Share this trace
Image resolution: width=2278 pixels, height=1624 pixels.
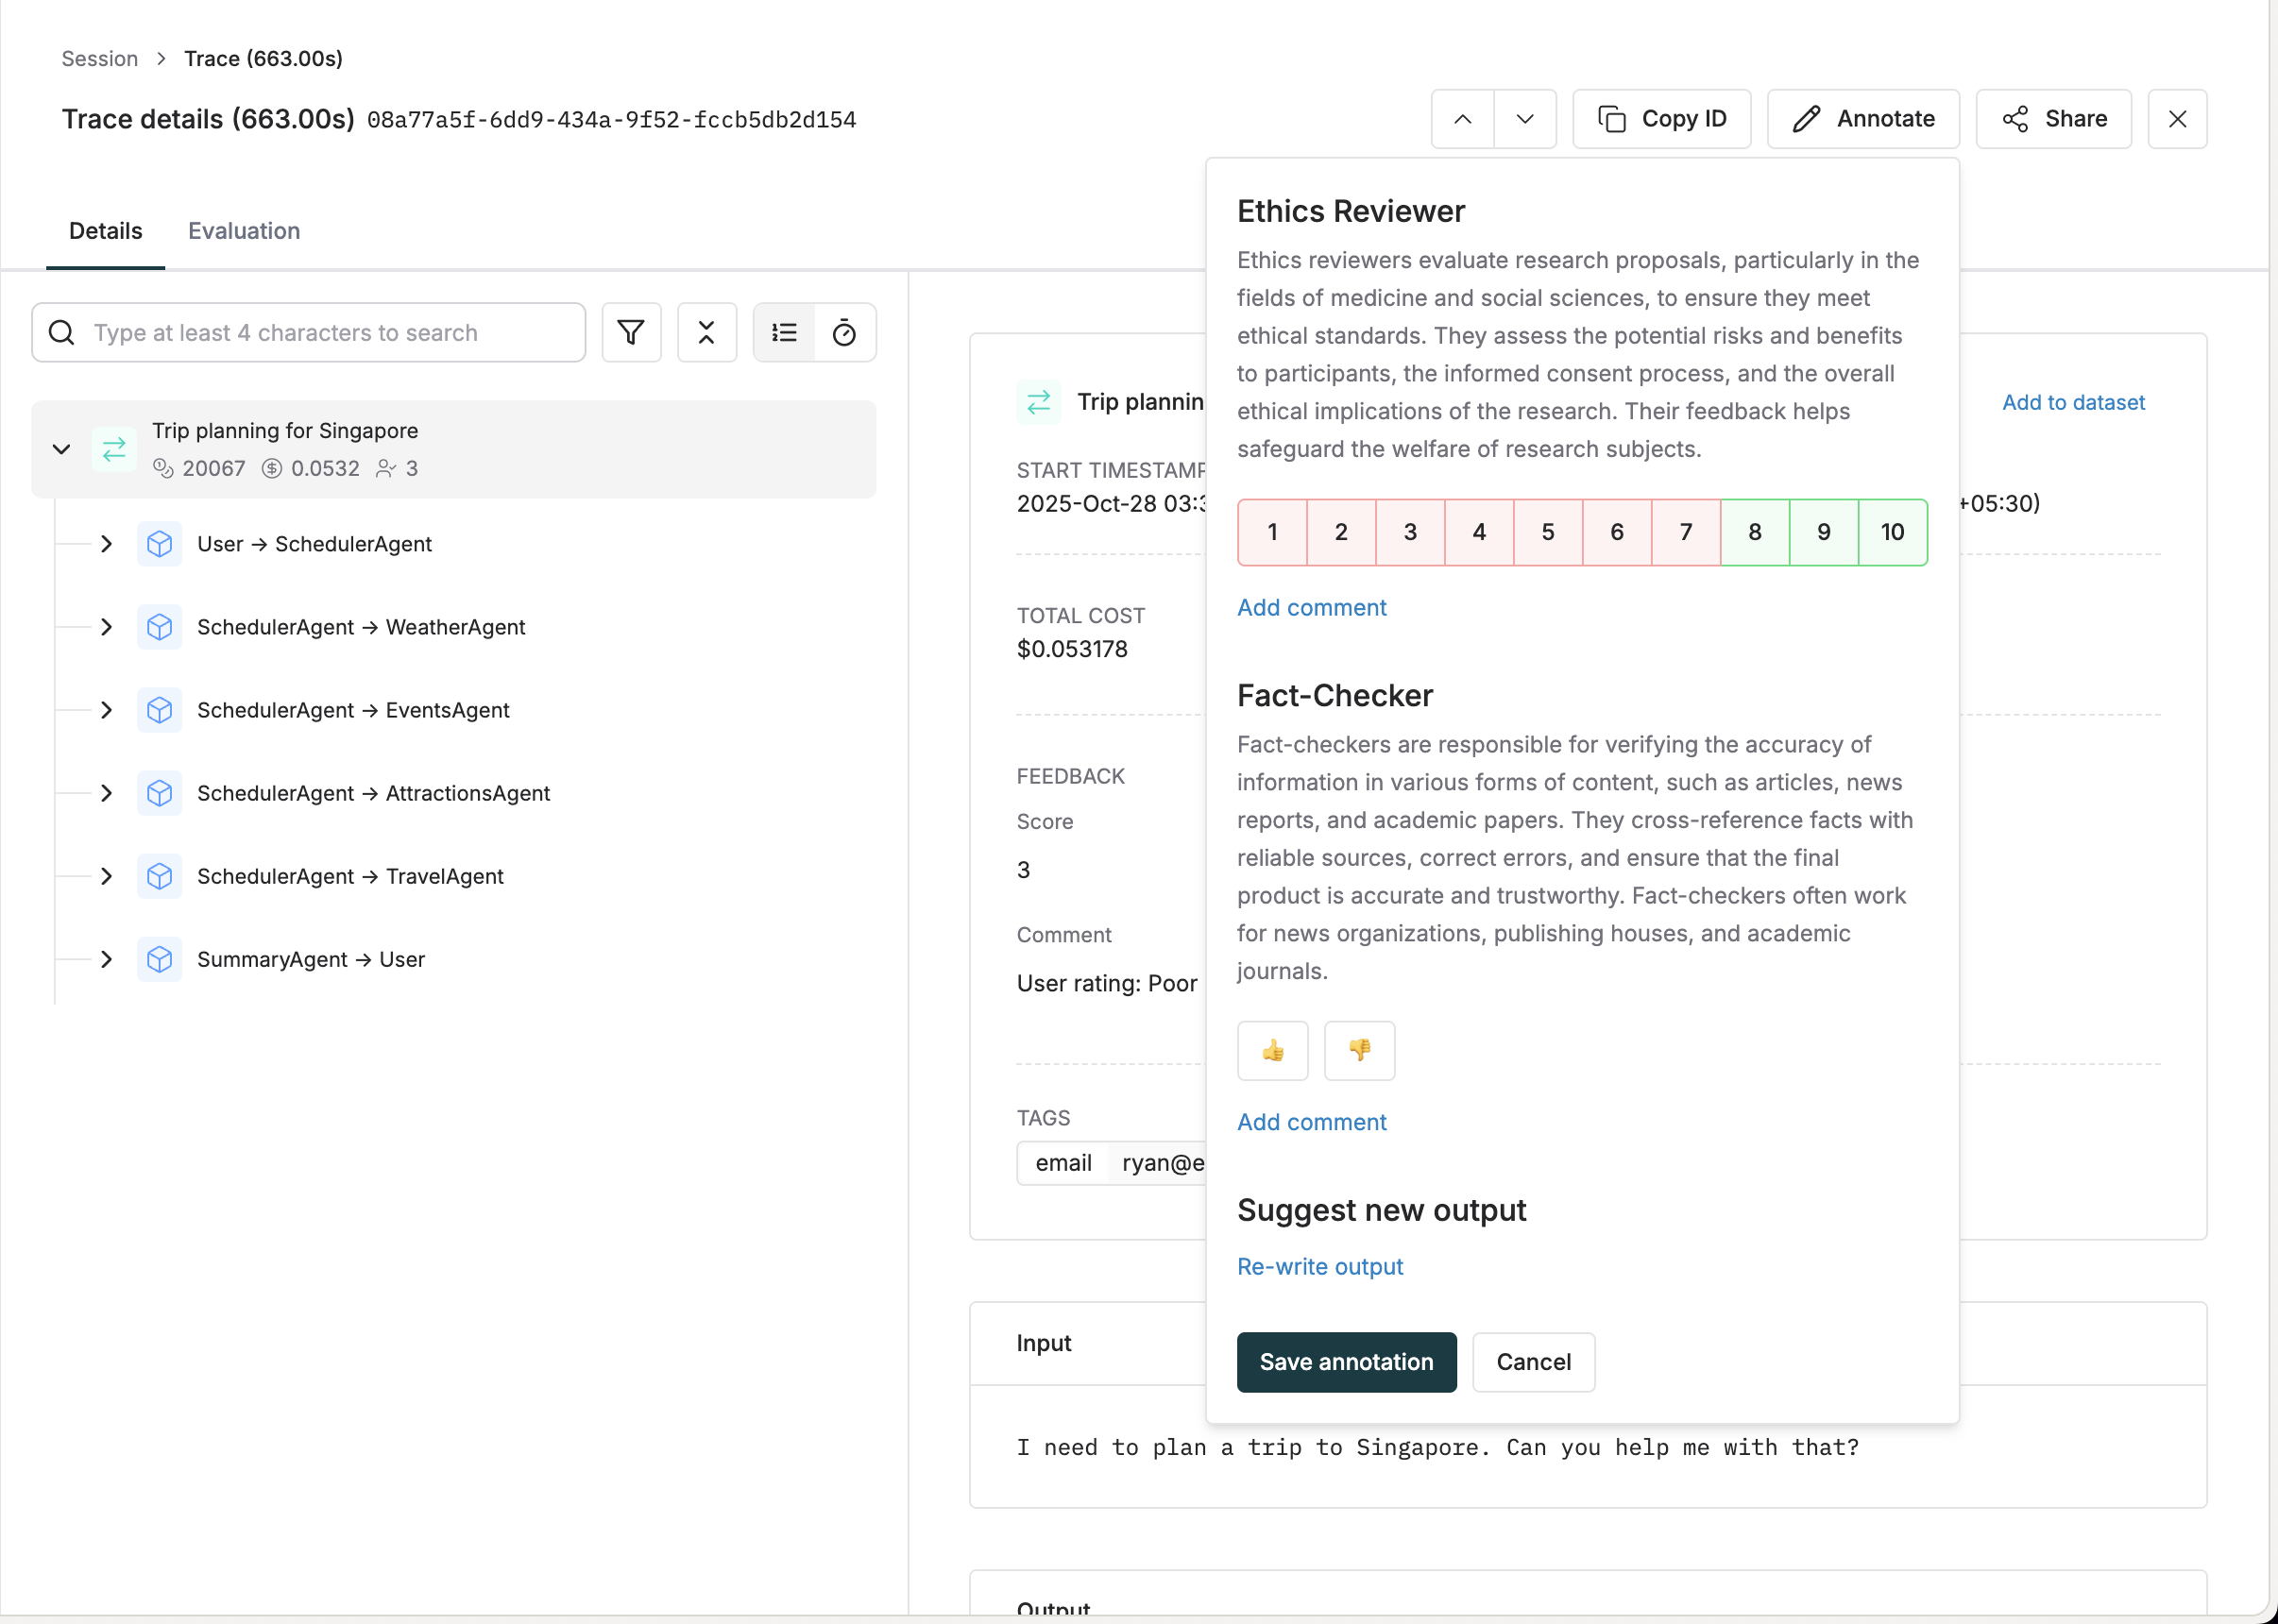click(2052, 118)
